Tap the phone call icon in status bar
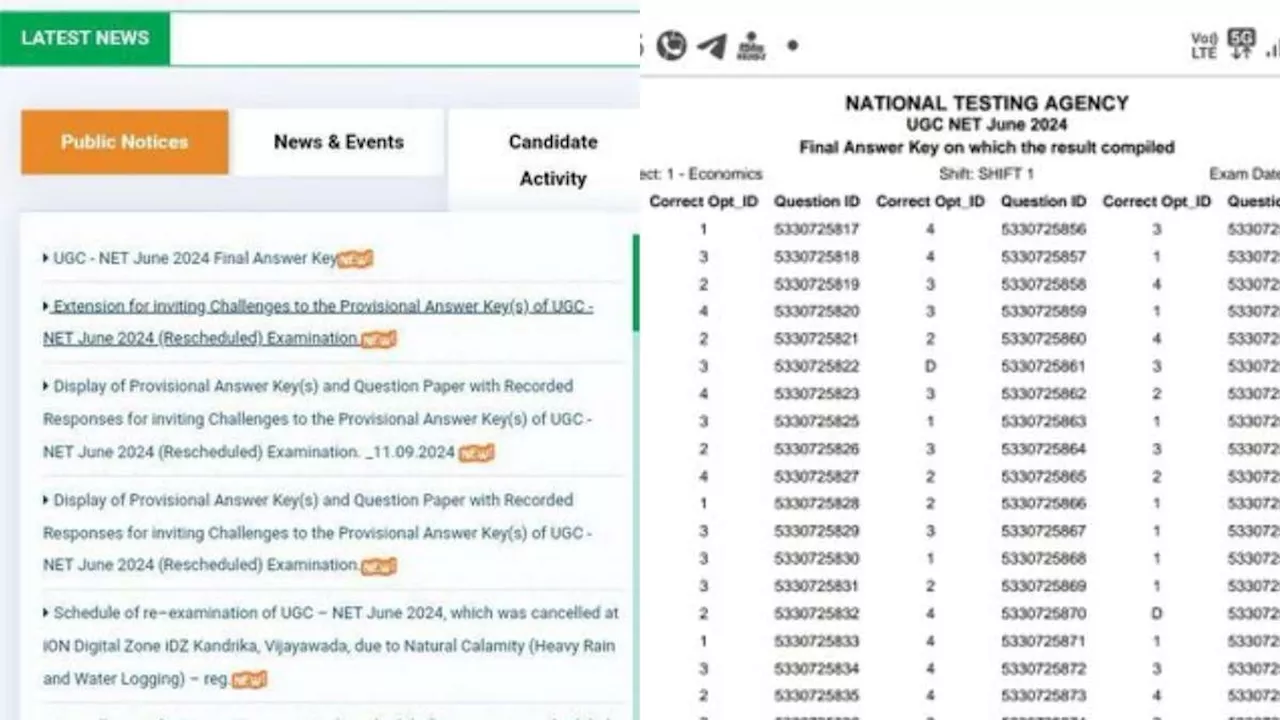This screenshot has width=1280, height=720. point(672,45)
